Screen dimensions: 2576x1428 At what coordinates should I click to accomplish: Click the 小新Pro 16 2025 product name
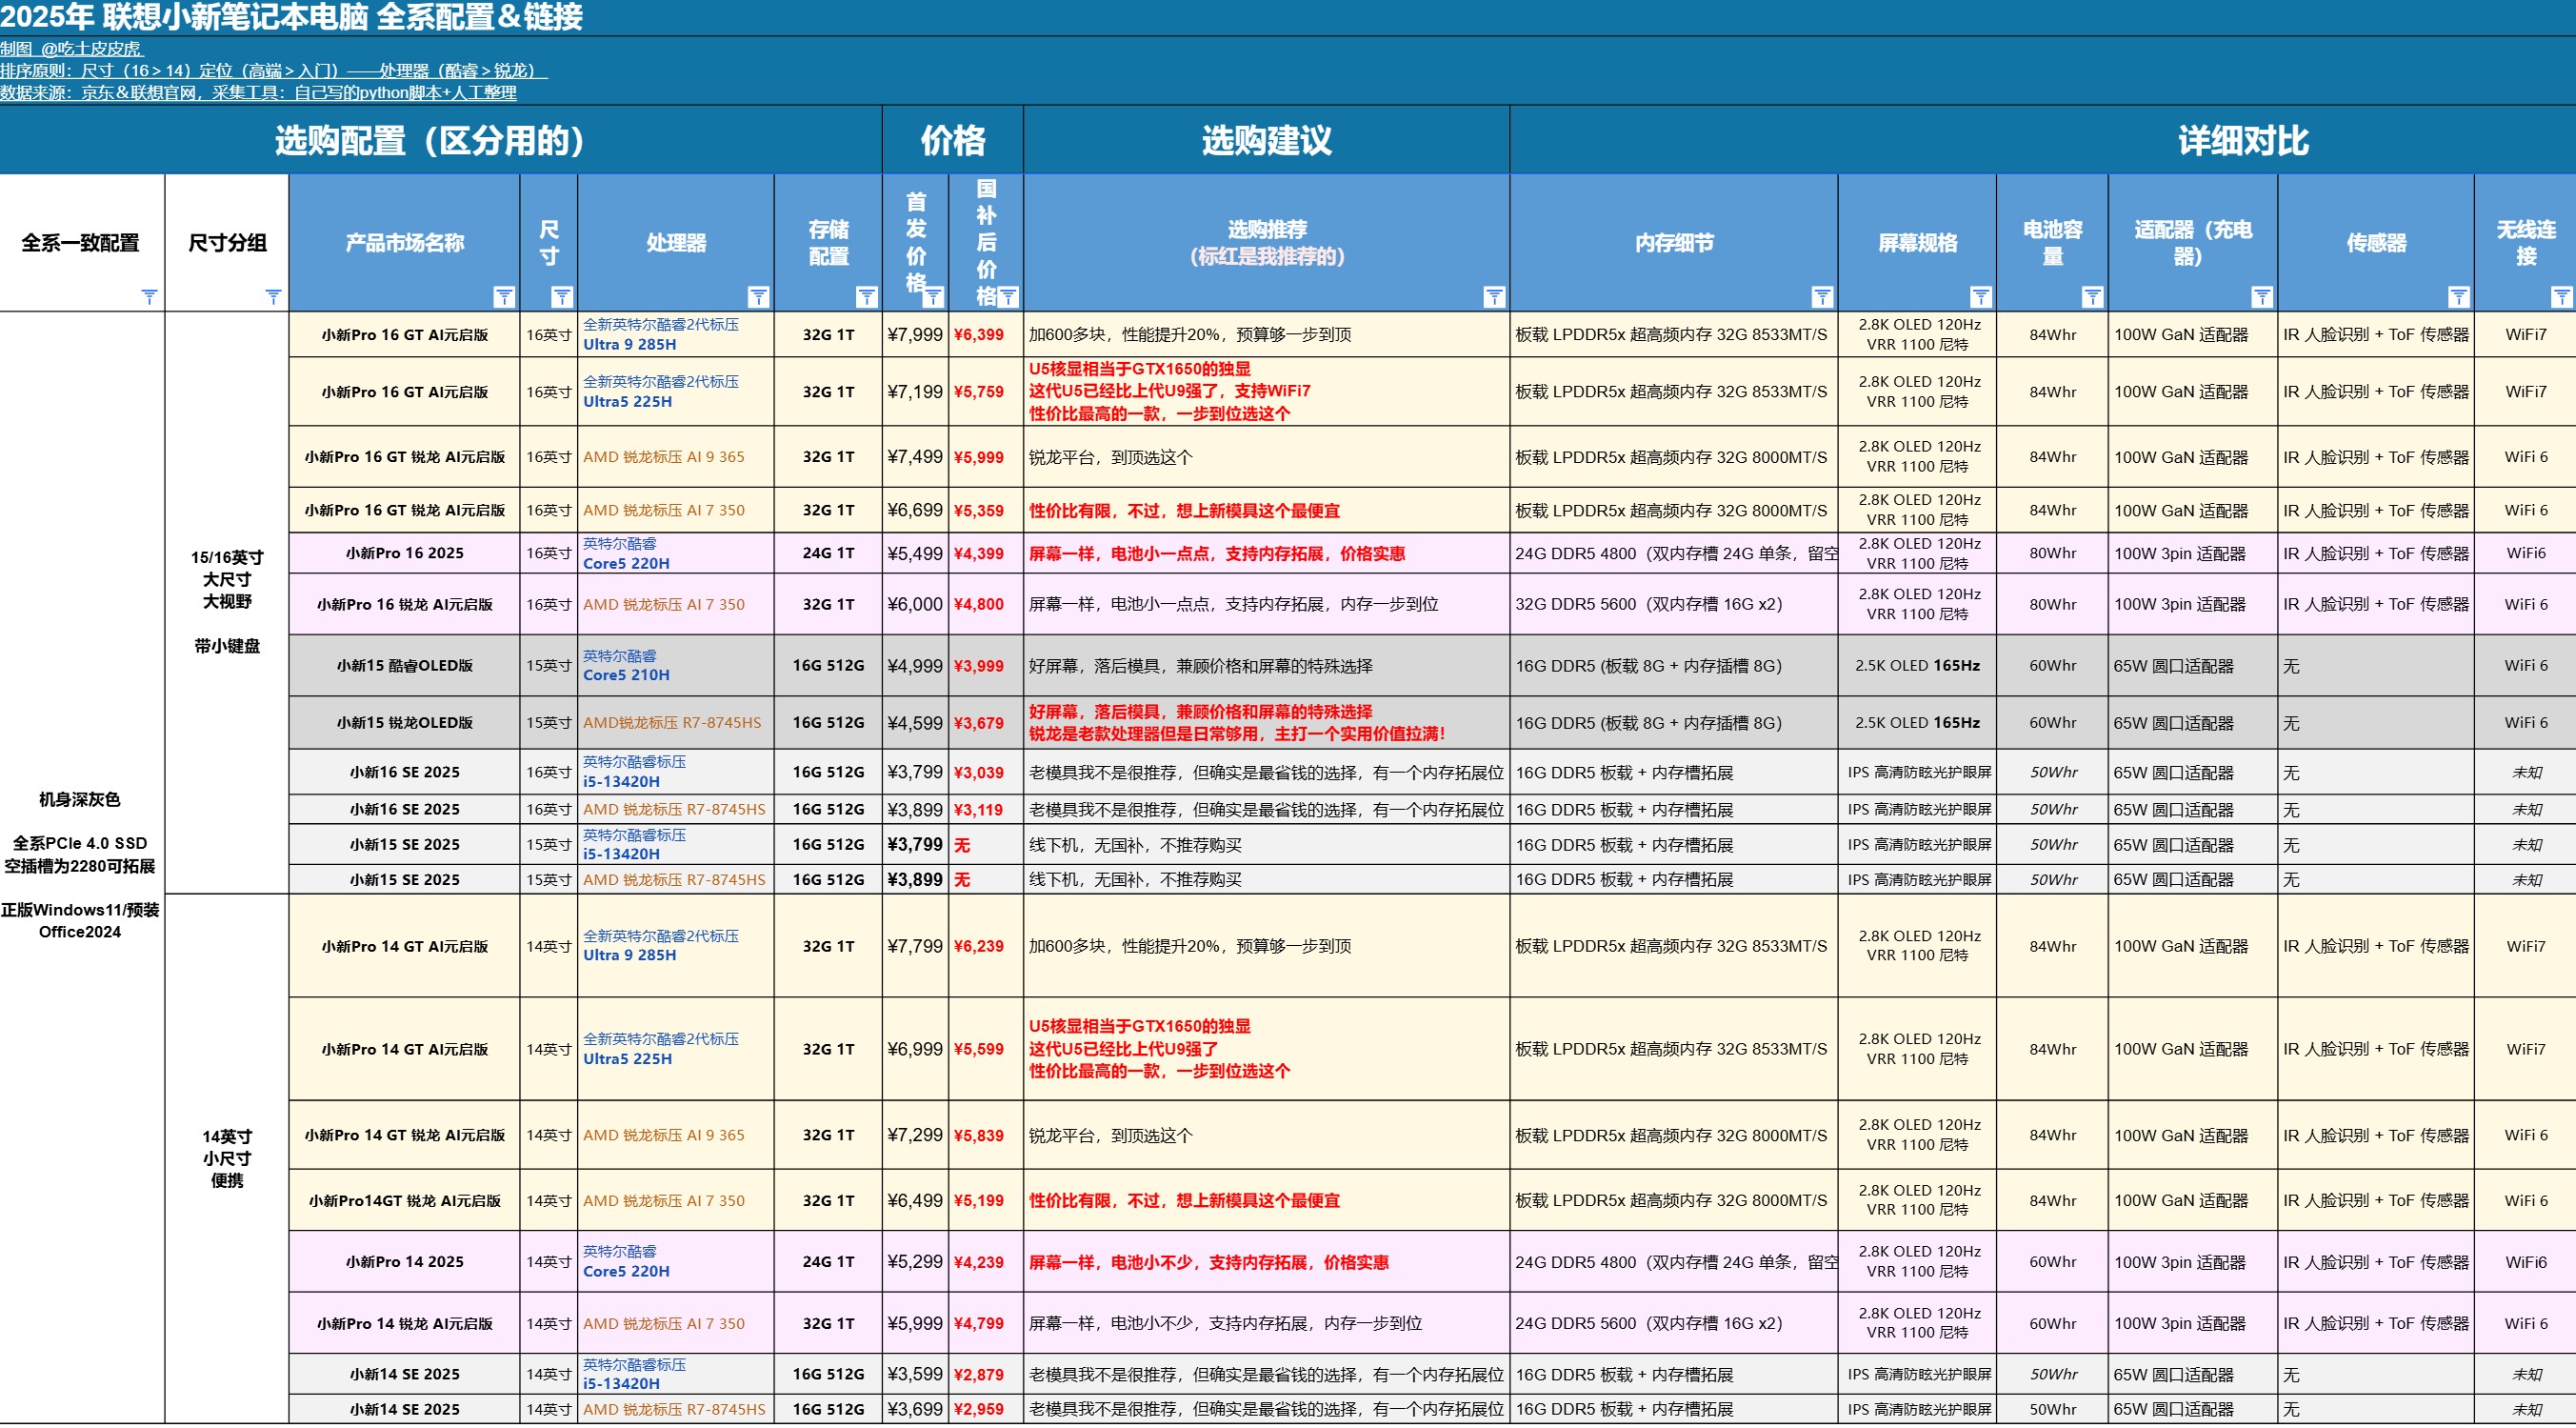click(x=405, y=553)
